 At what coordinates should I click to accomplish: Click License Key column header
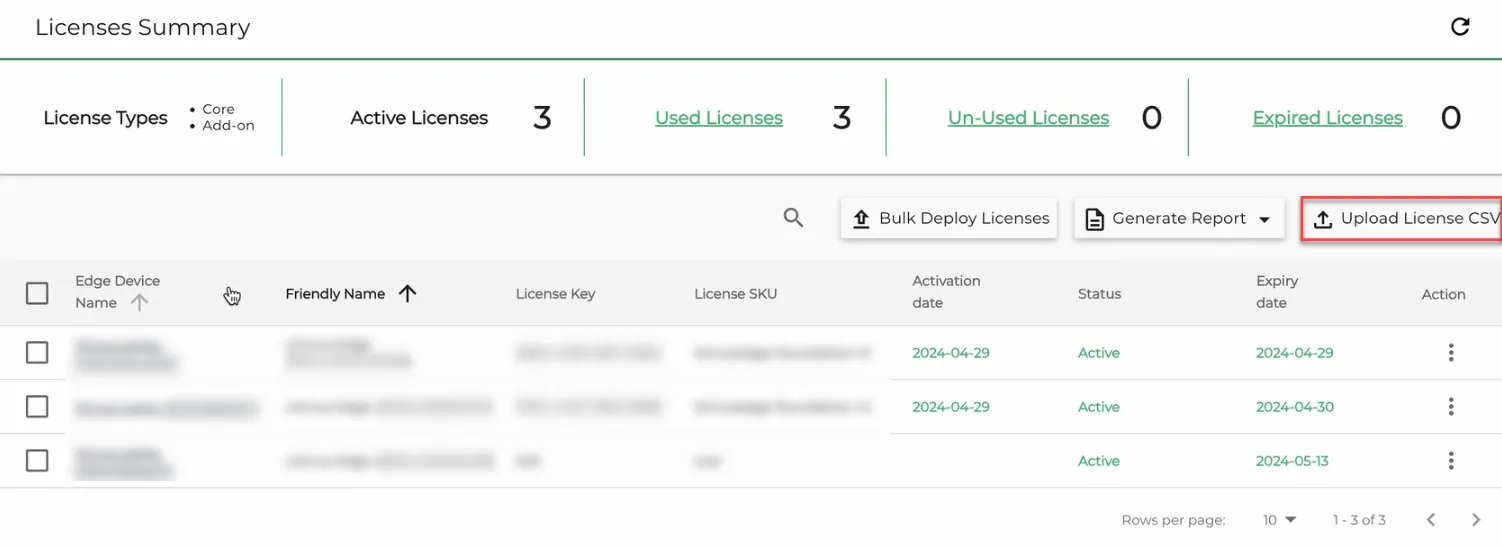tap(555, 294)
